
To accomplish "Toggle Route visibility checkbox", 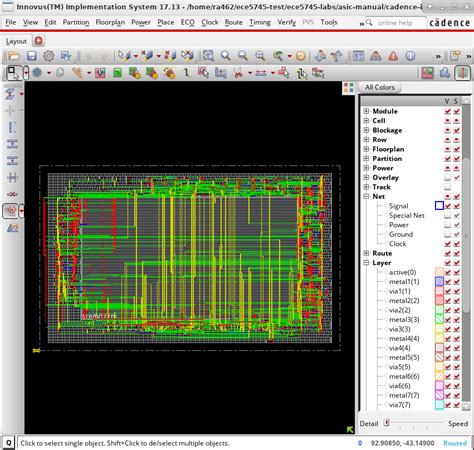I will tap(448, 253).
